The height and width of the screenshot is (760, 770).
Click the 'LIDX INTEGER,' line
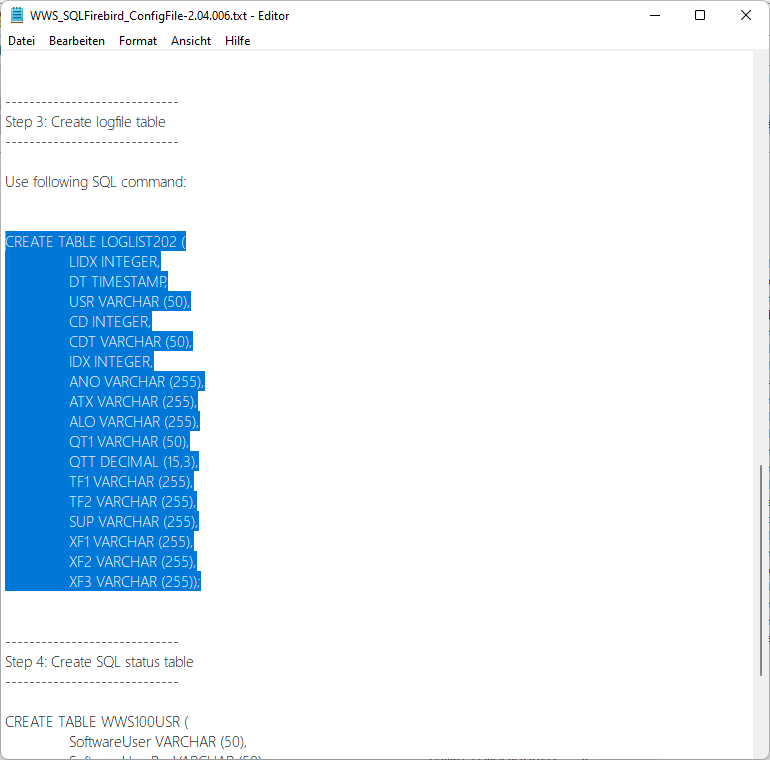(114, 262)
